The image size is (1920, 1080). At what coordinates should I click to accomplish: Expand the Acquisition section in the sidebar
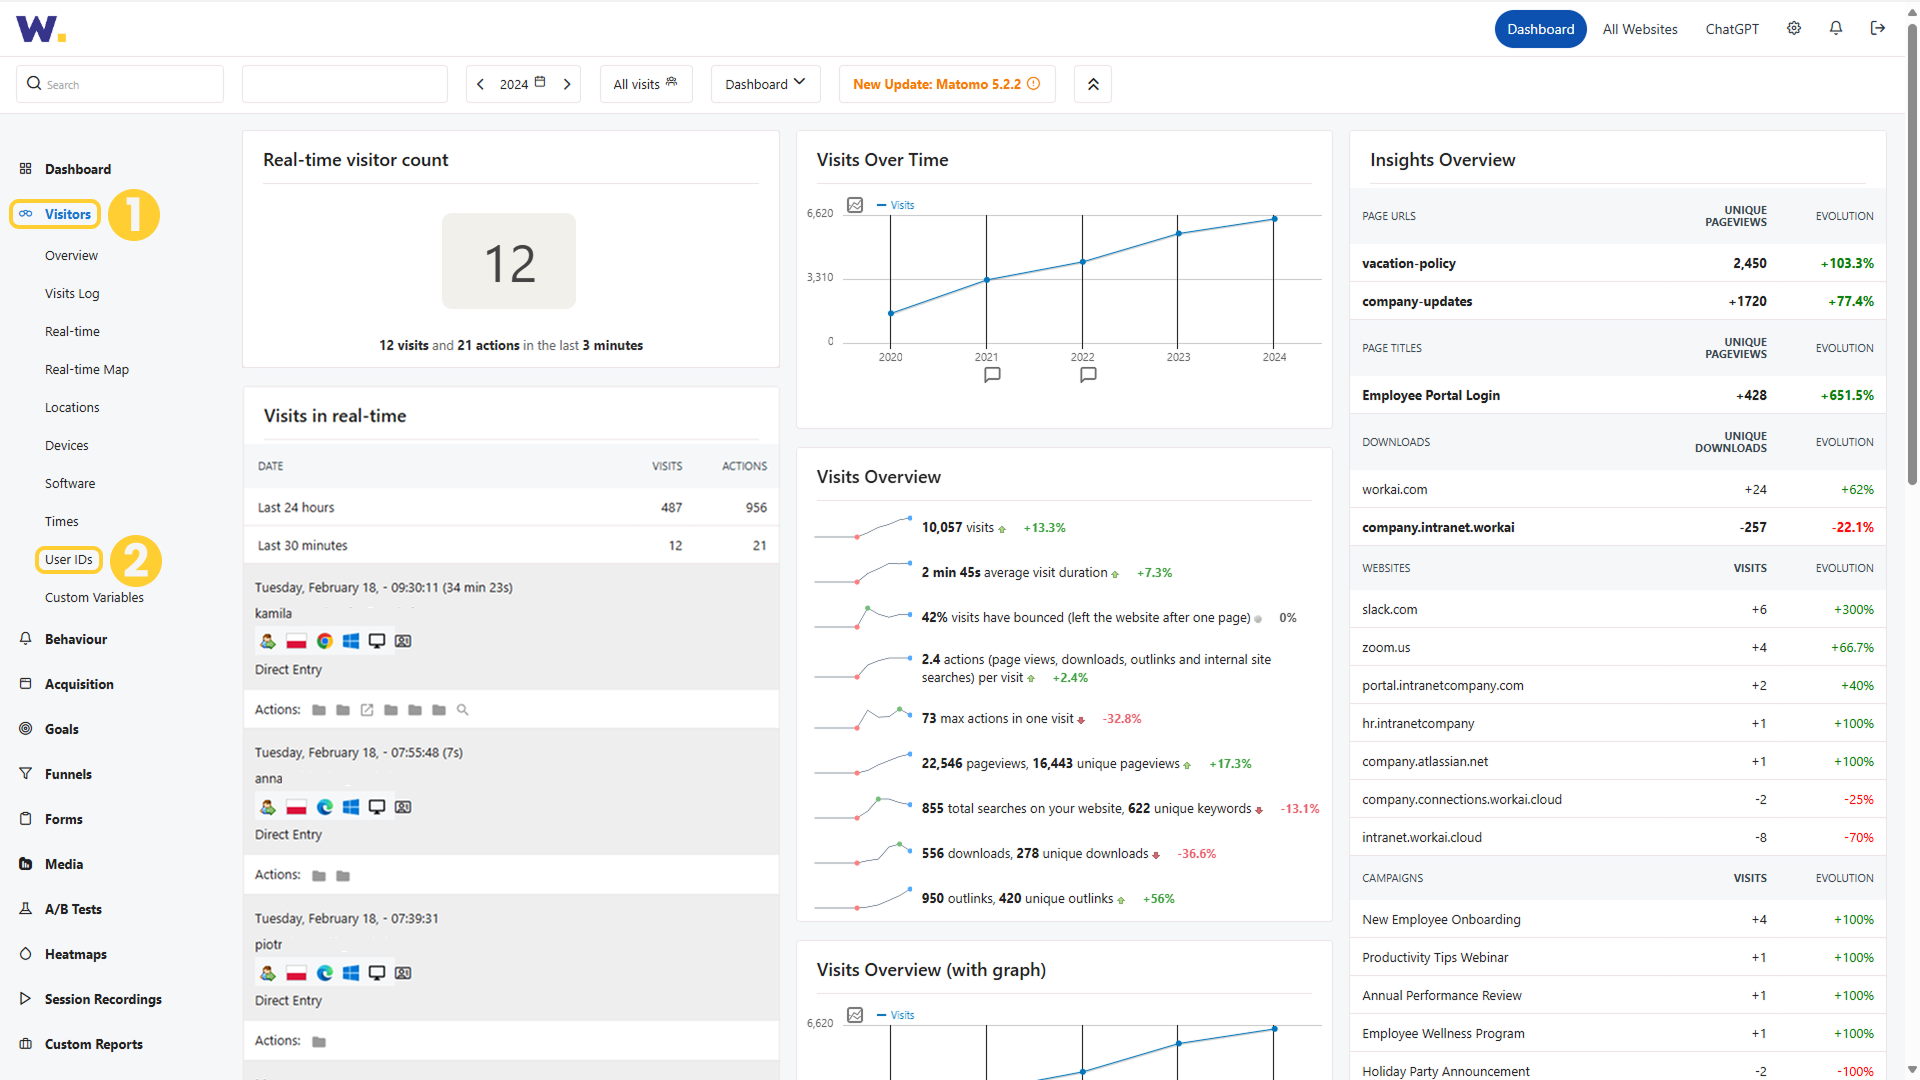point(79,684)
